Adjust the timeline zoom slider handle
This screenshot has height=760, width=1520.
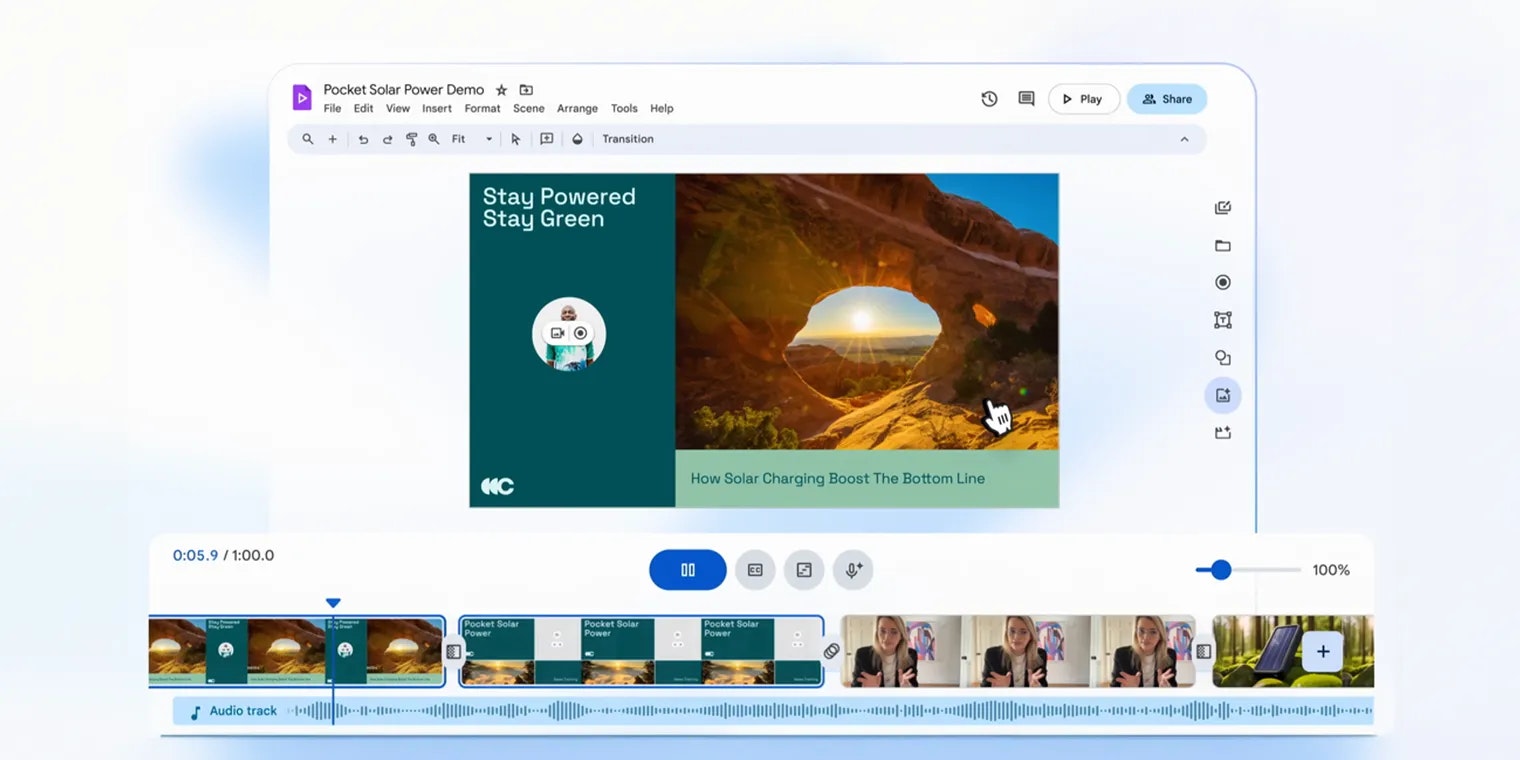click(x=1220, y=570)
